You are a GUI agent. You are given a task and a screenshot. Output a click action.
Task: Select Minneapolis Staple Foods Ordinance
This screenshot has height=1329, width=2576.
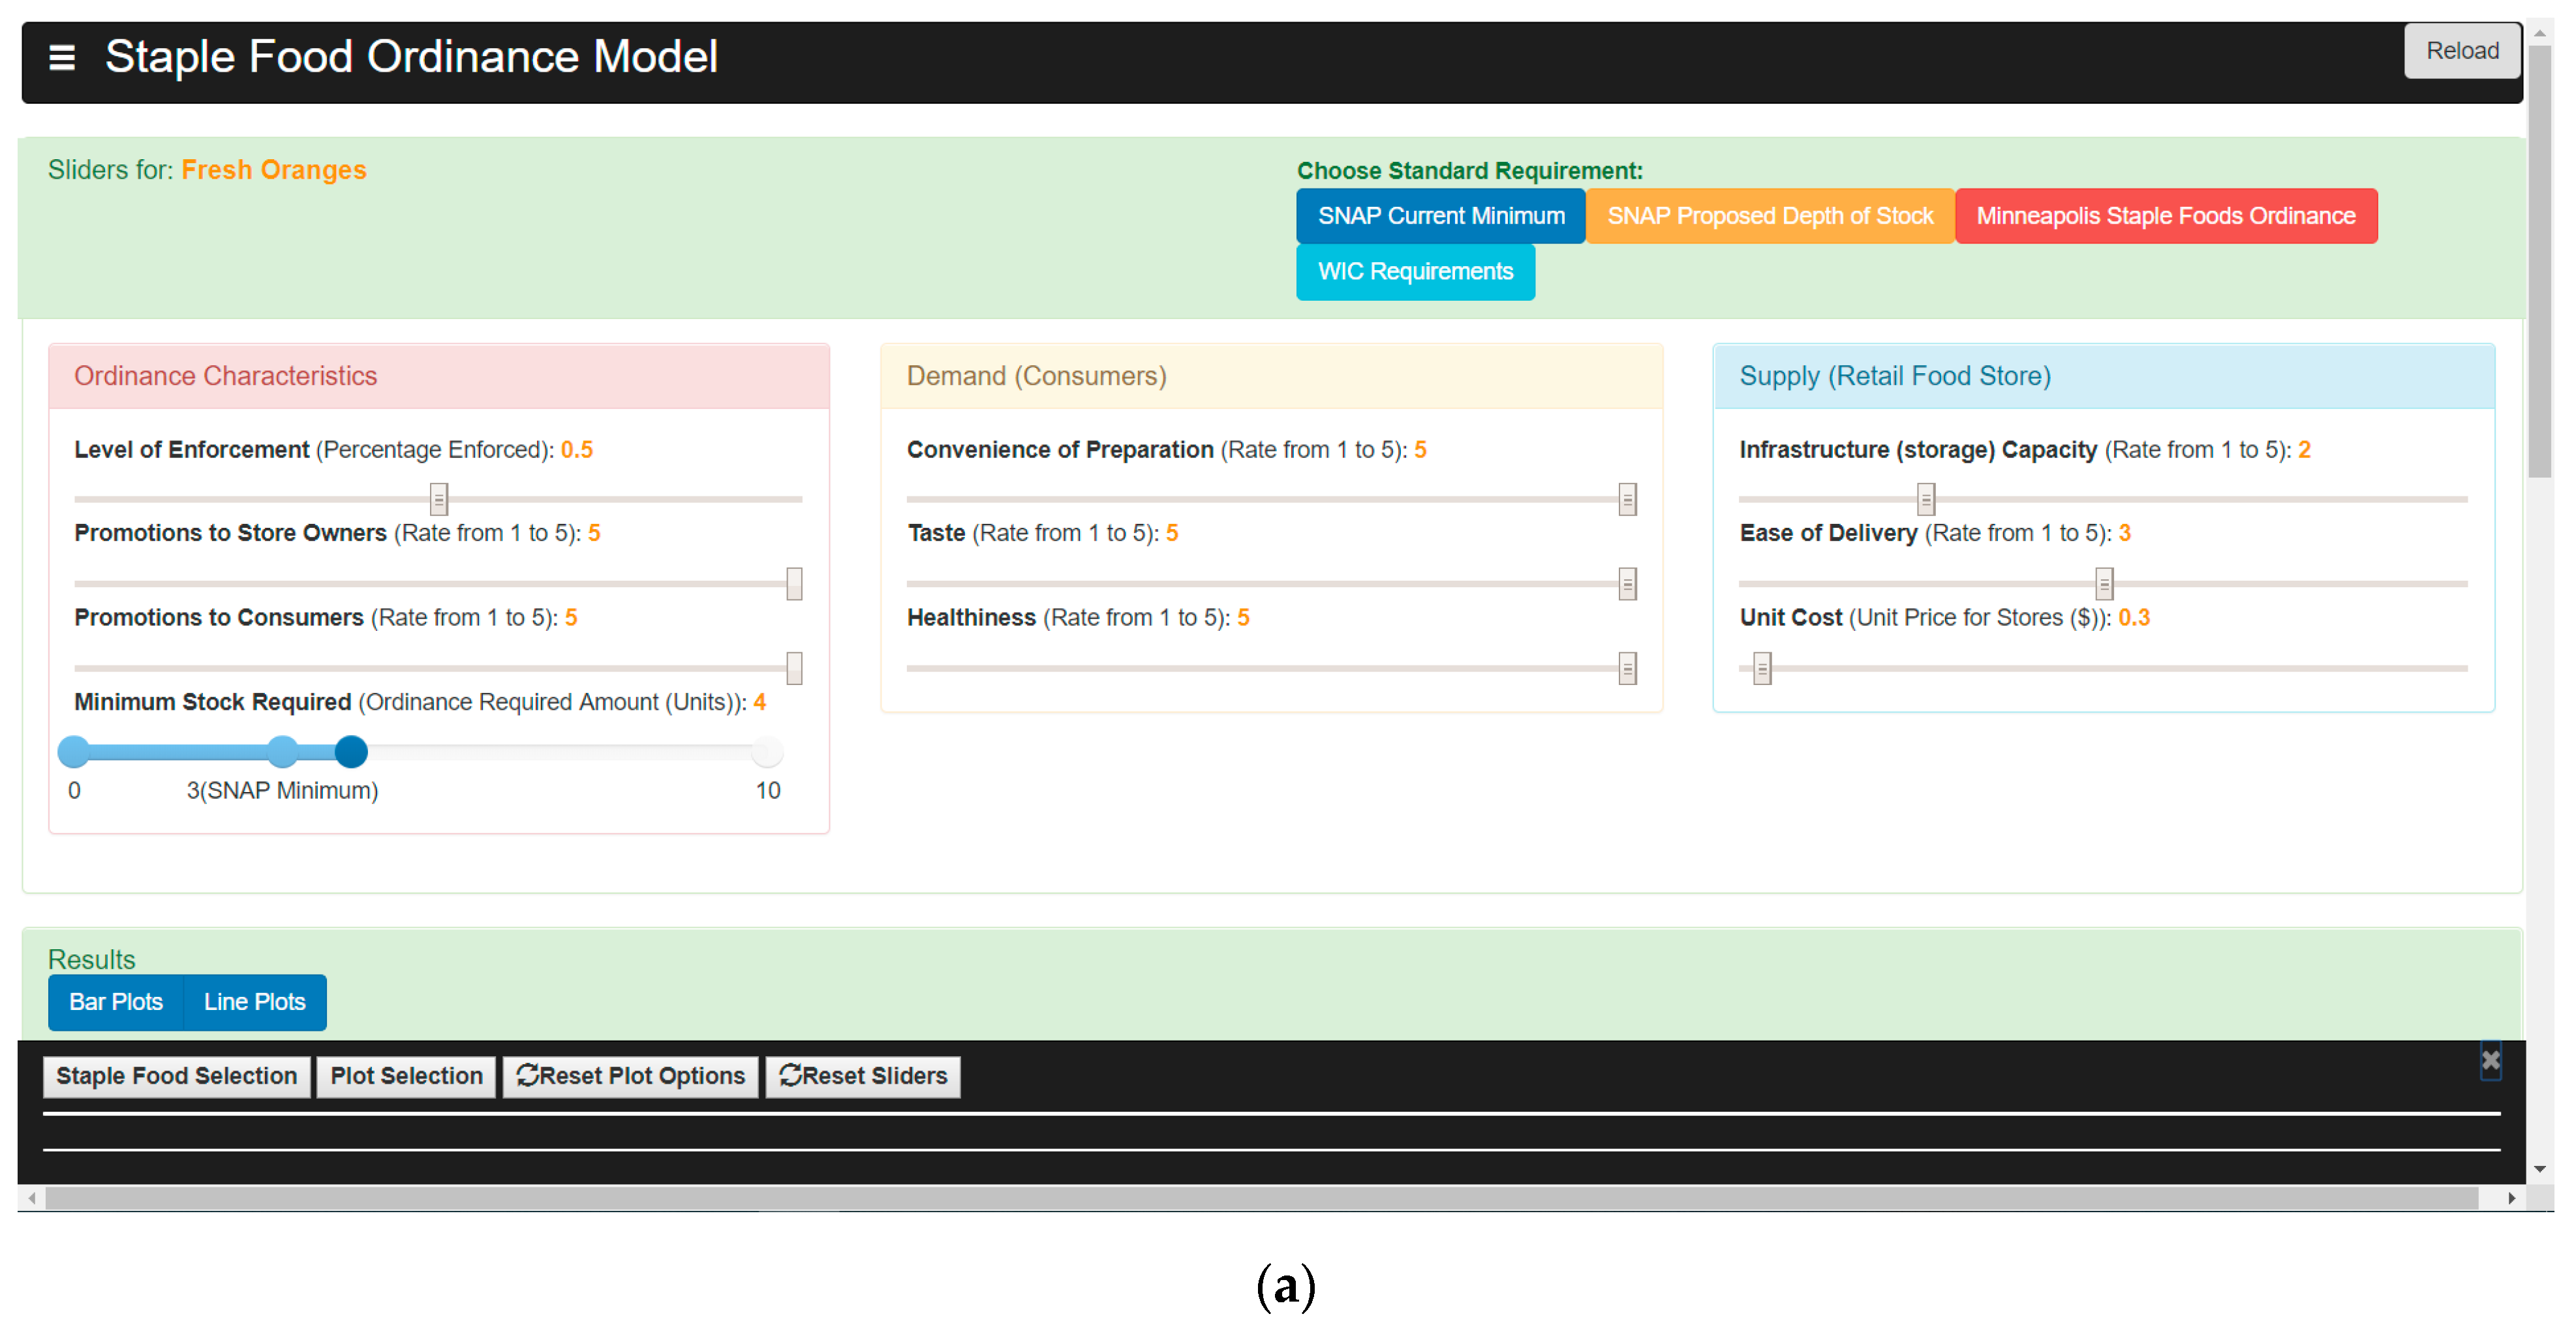2165,216
